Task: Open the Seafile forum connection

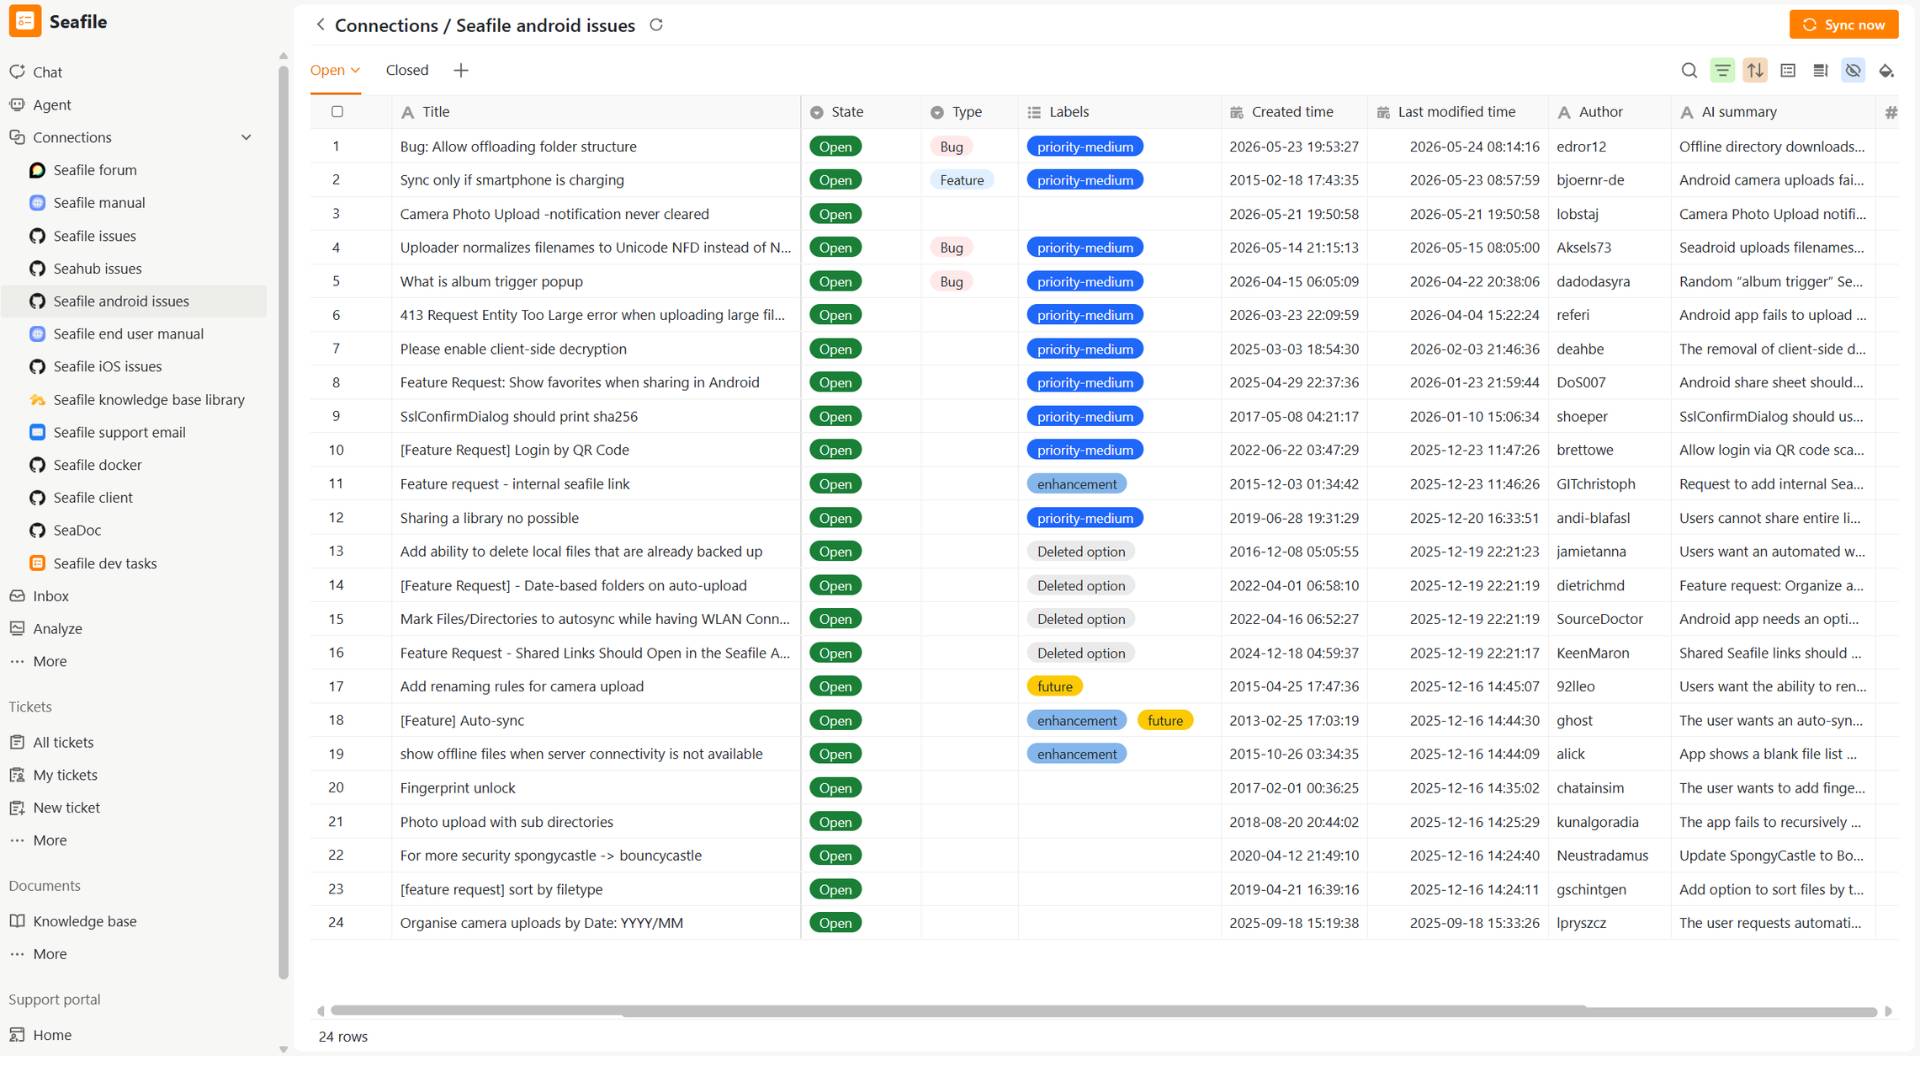Action: (x=95, y=170)
